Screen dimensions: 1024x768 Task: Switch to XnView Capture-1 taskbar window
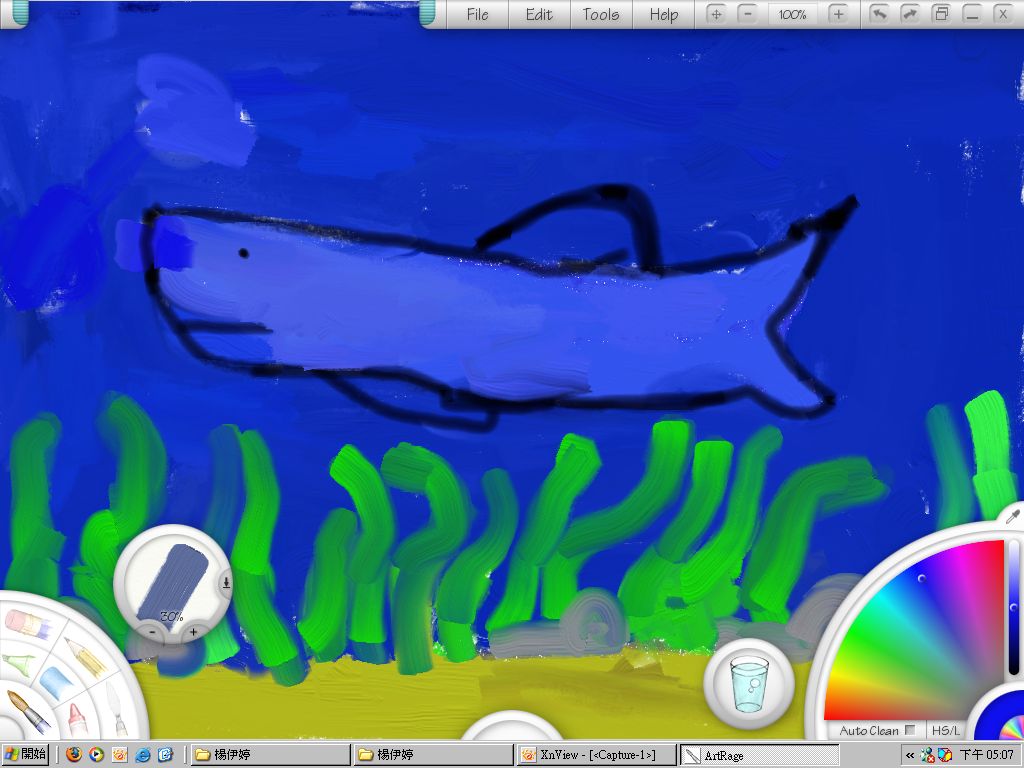[x=595, y=755]
